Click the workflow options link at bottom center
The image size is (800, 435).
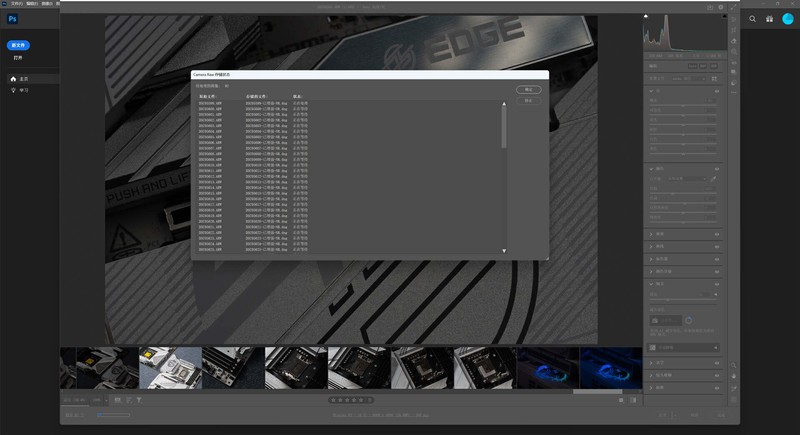[381, 415]
